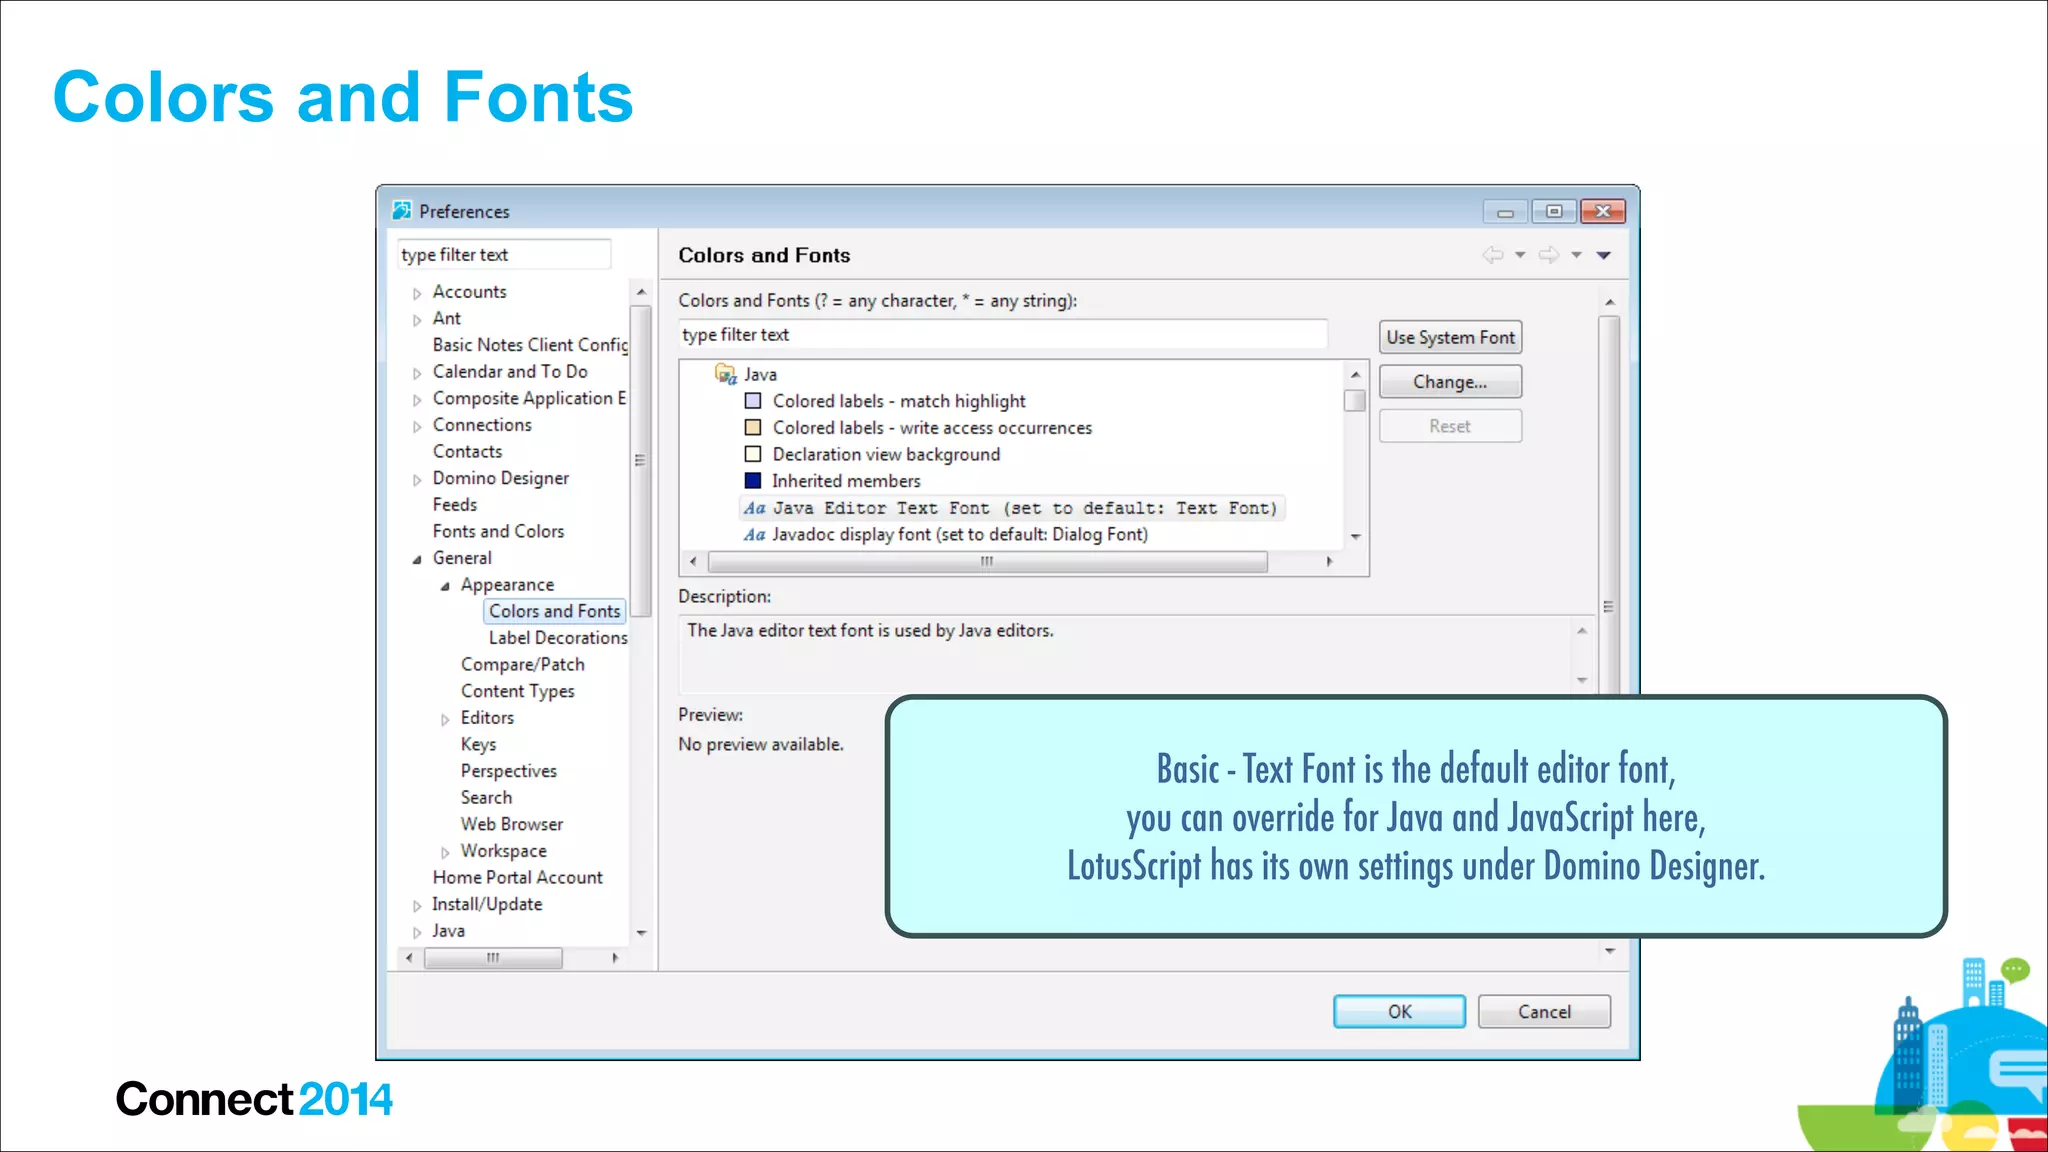Close the Preferences window
The image size is (2048, 1152).
pos(1603,211)
